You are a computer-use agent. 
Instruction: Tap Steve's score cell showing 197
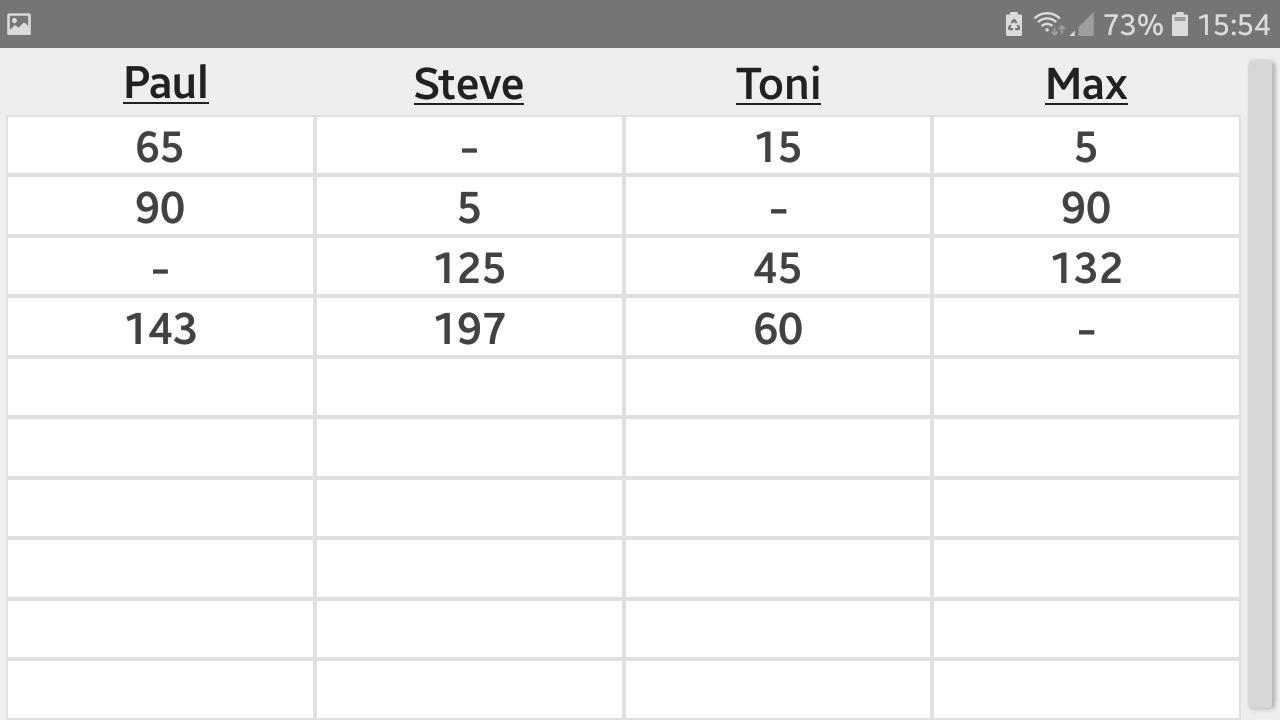pos(469,329)
